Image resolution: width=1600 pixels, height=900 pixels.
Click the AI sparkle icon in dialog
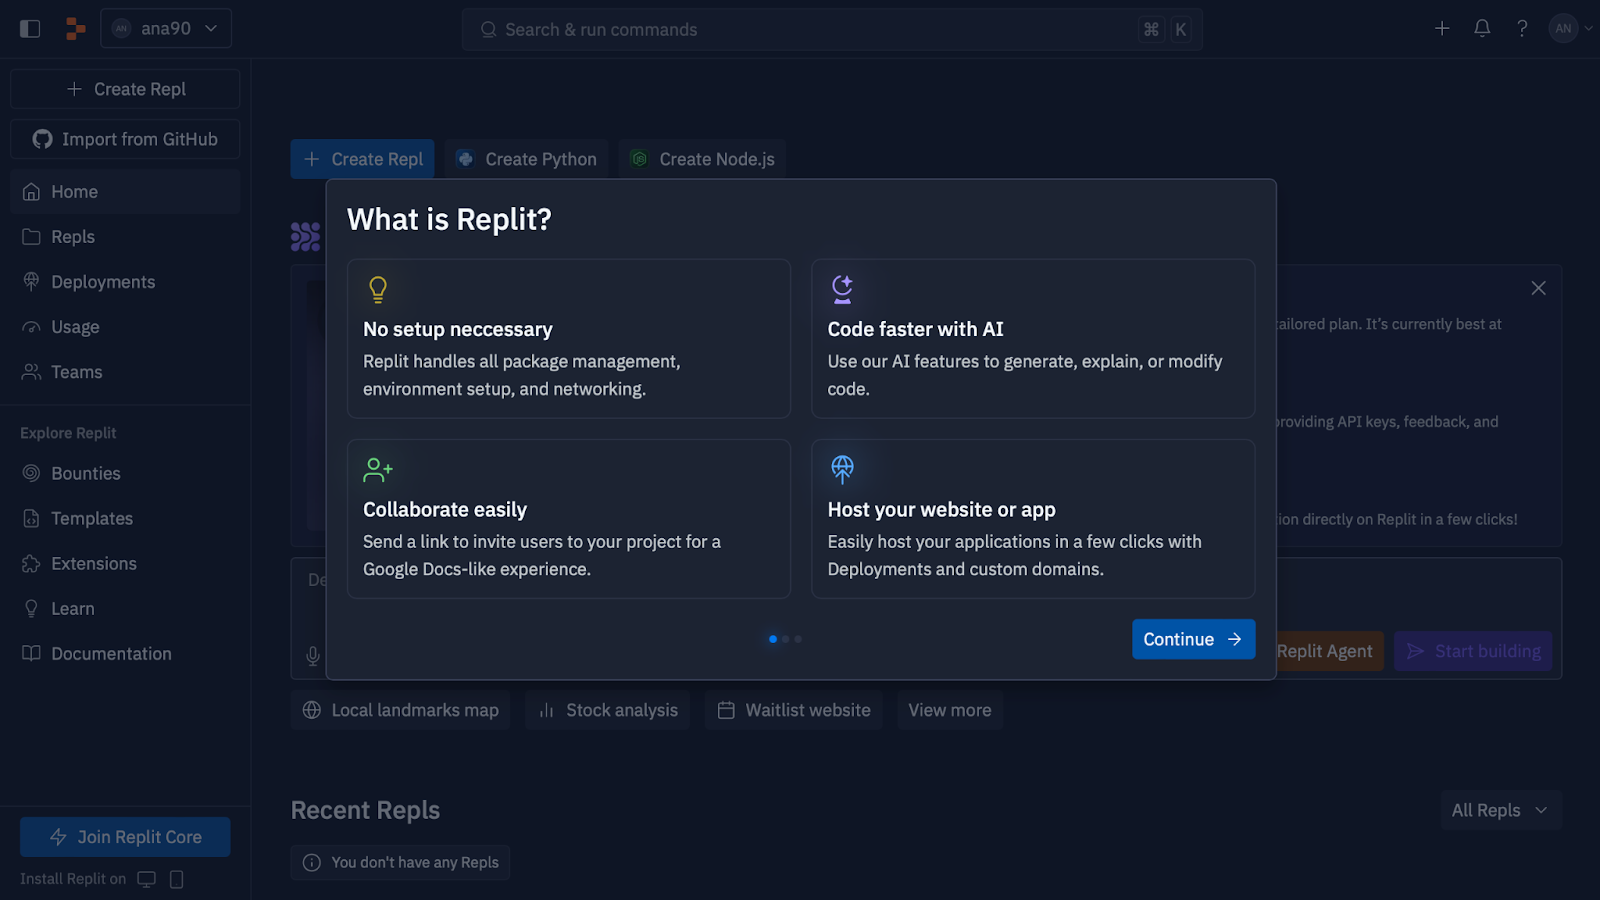click(x=843, y=289)
